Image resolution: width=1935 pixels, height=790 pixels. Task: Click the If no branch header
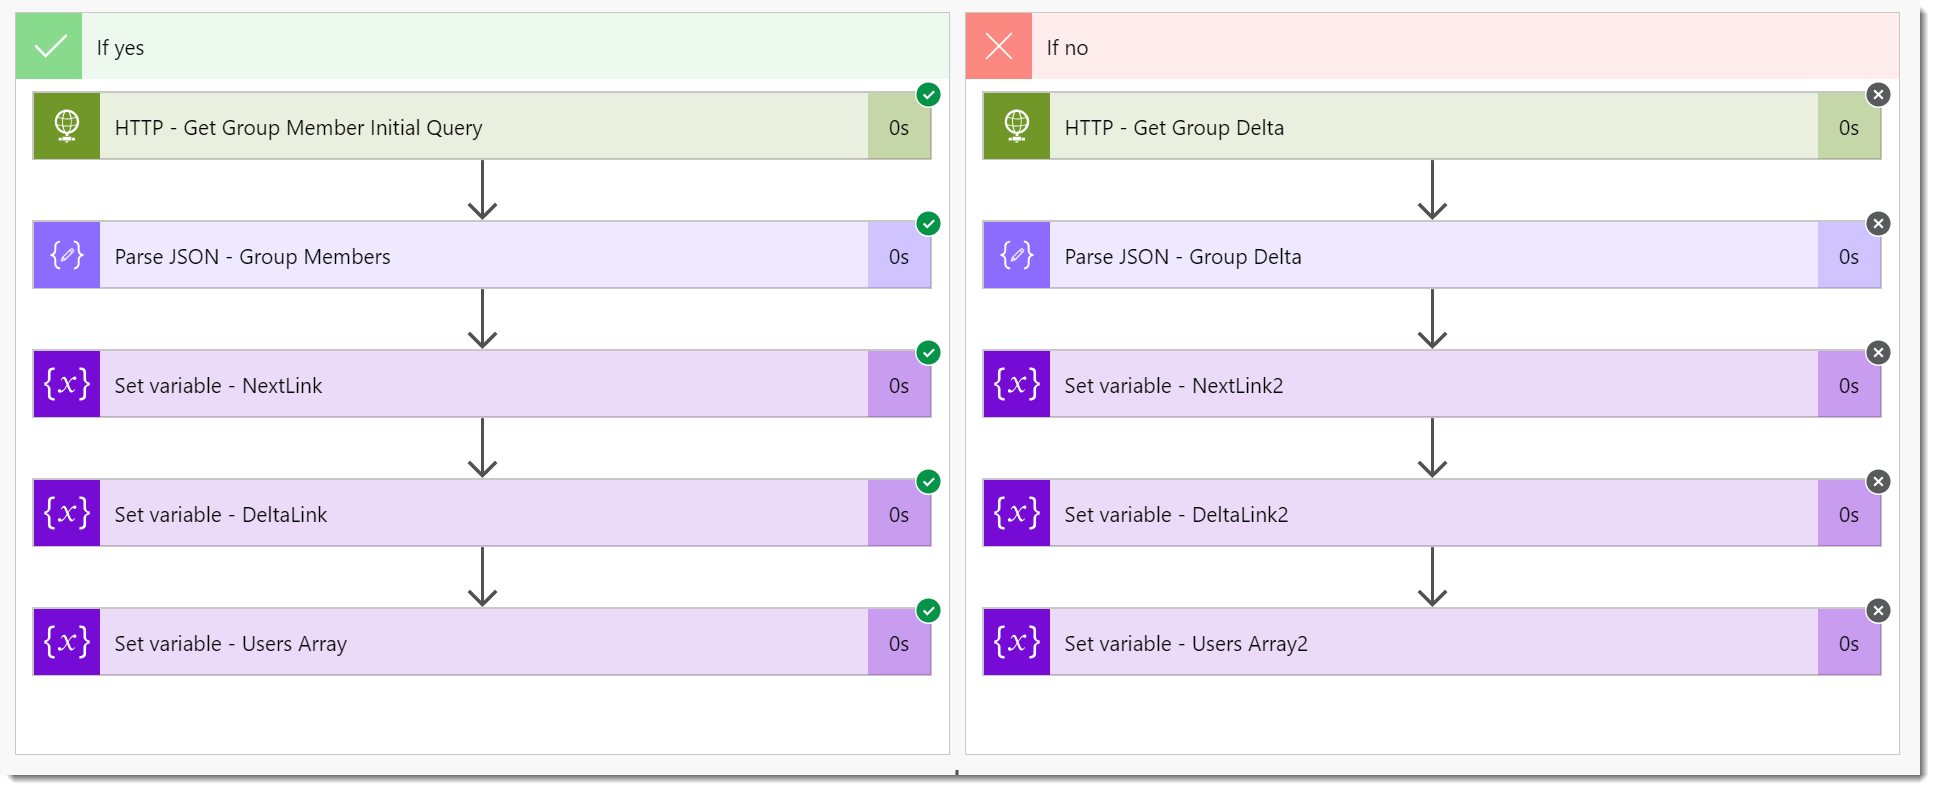tap(1432, 46)
